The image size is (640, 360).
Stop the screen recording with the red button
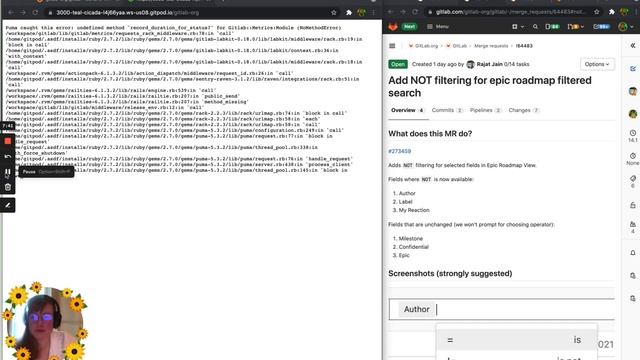tap(7, 141)
